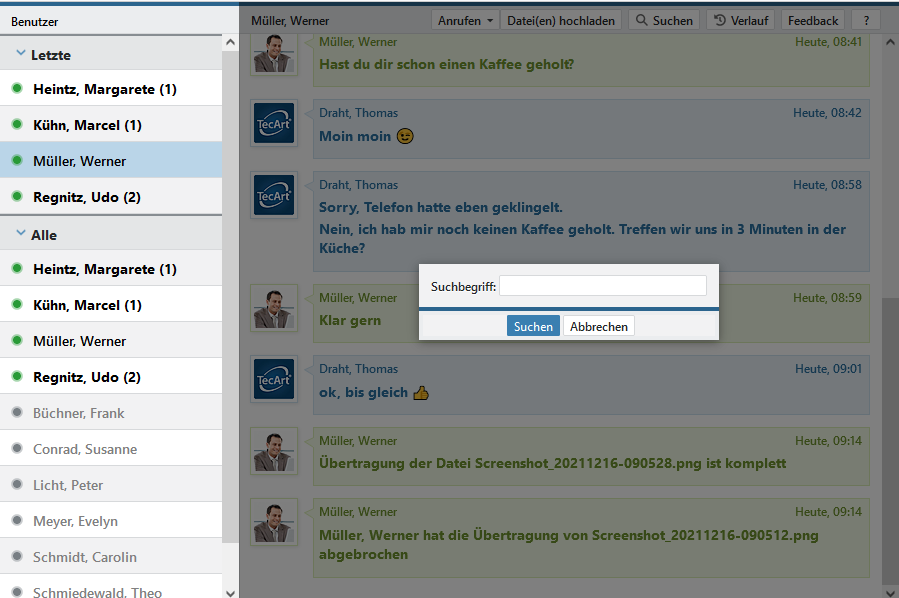899x598 pixels.
Task: Click the Suchbegriff text field
Action: 603,286
